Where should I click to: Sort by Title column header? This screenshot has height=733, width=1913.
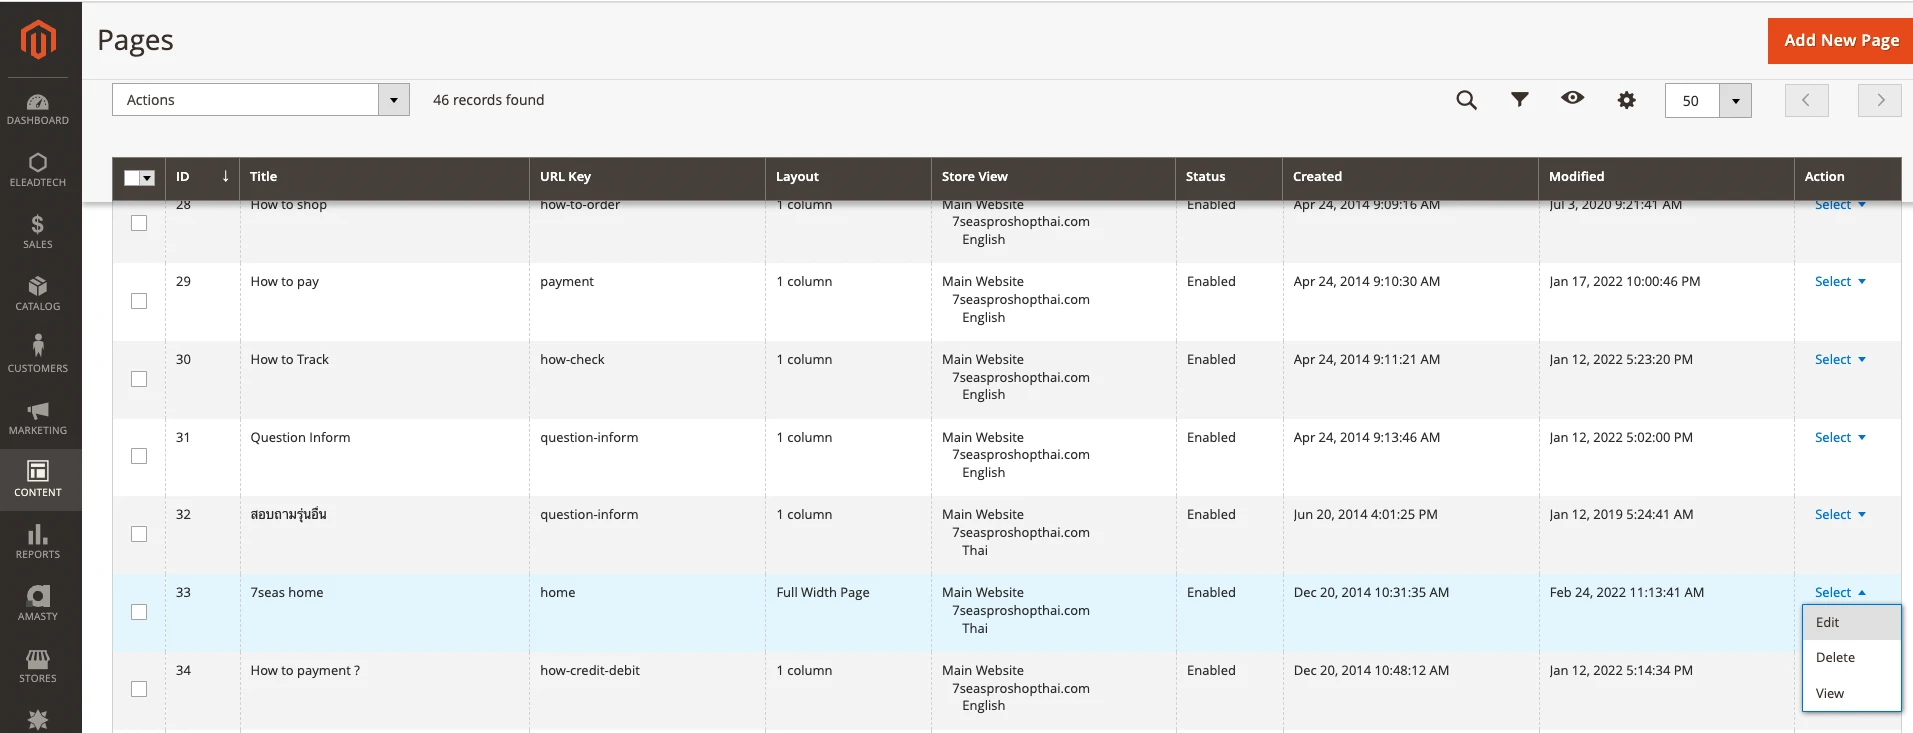384,177
